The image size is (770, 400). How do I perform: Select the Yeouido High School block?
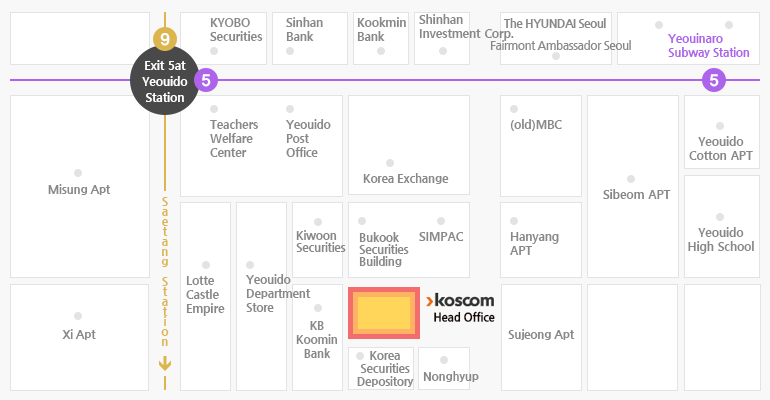click(722, 226)
